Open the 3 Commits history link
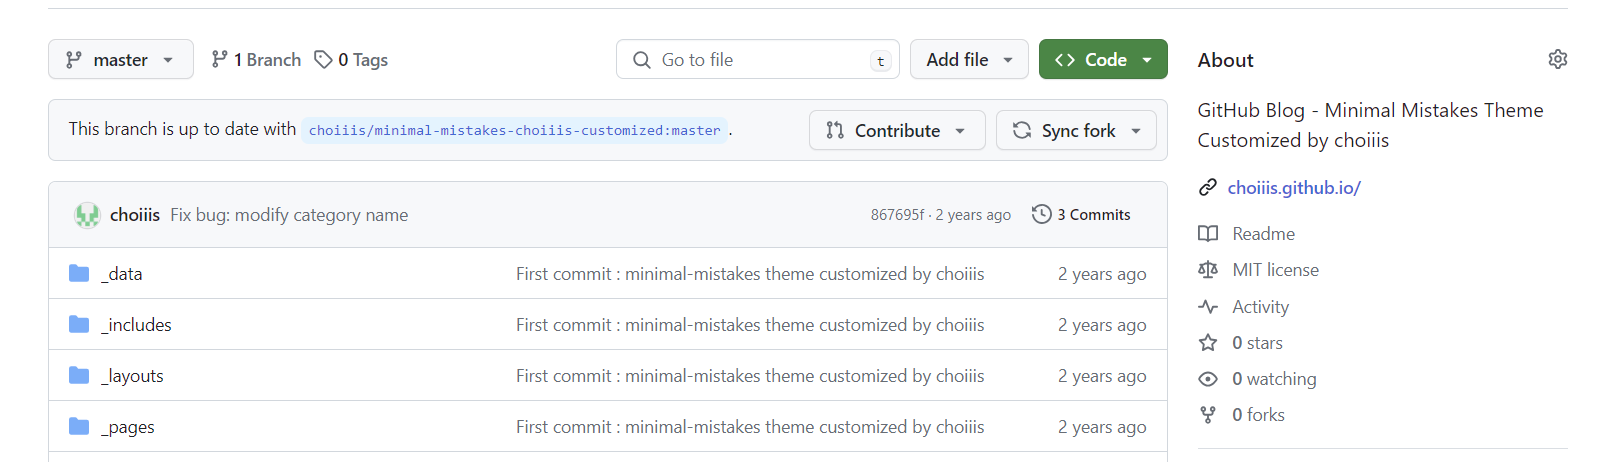 click(x=1081, y=215)
